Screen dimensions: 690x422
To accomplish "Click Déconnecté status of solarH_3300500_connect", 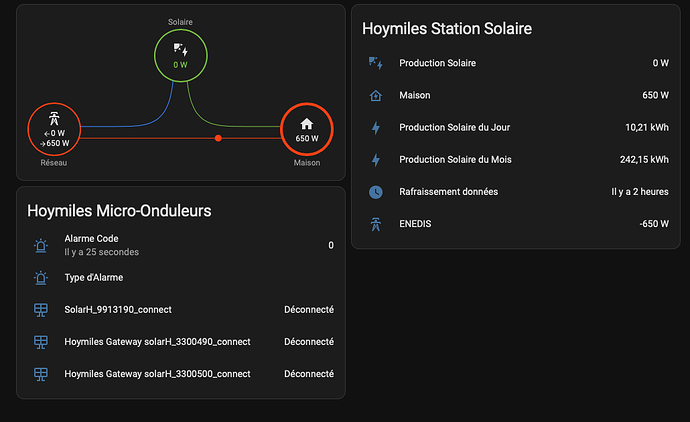I will point(309,374).
